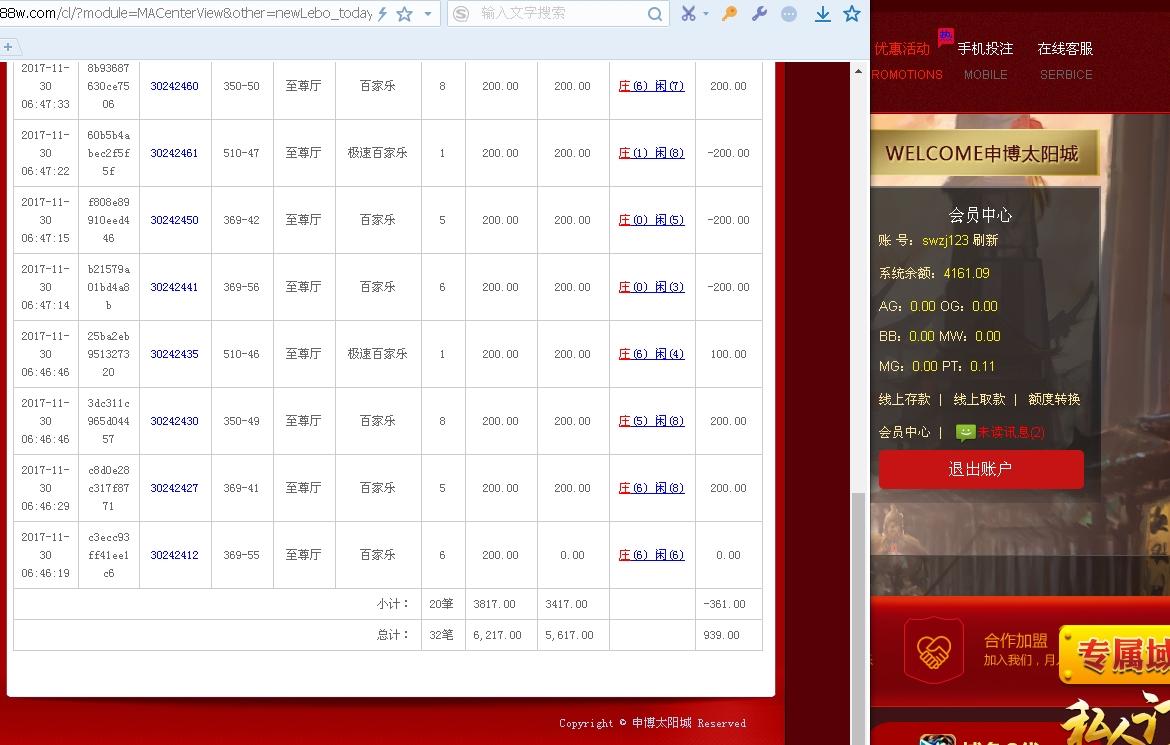The width and height of the screenshot is (1170, 745).
Task: Click the wrench settings icon
Action: pos(758,14)
